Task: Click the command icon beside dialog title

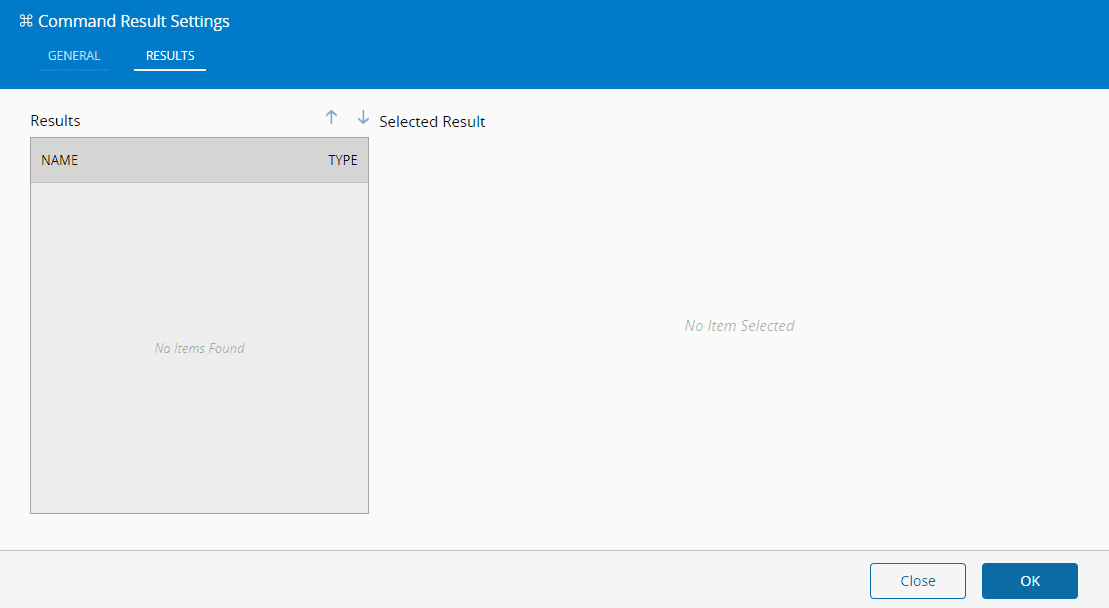Action: (26, 21)
